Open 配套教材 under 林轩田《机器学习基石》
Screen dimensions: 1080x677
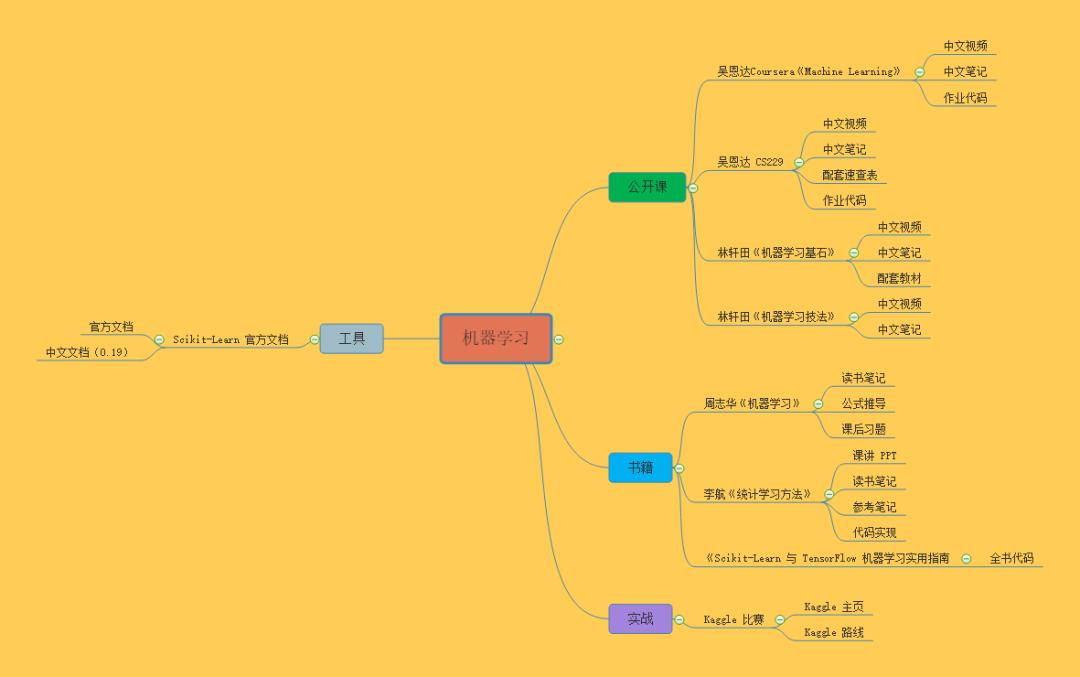click(900, 278)
